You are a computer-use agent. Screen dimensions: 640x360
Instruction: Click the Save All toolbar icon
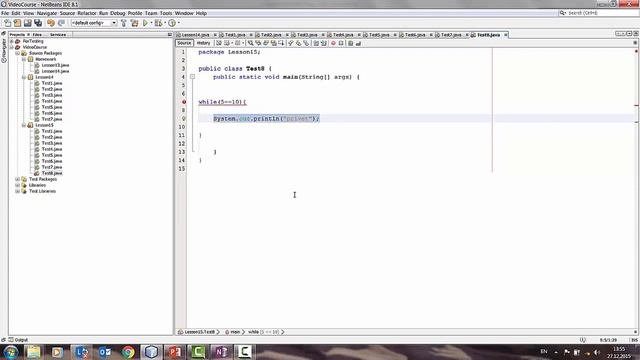pos(38,23)
